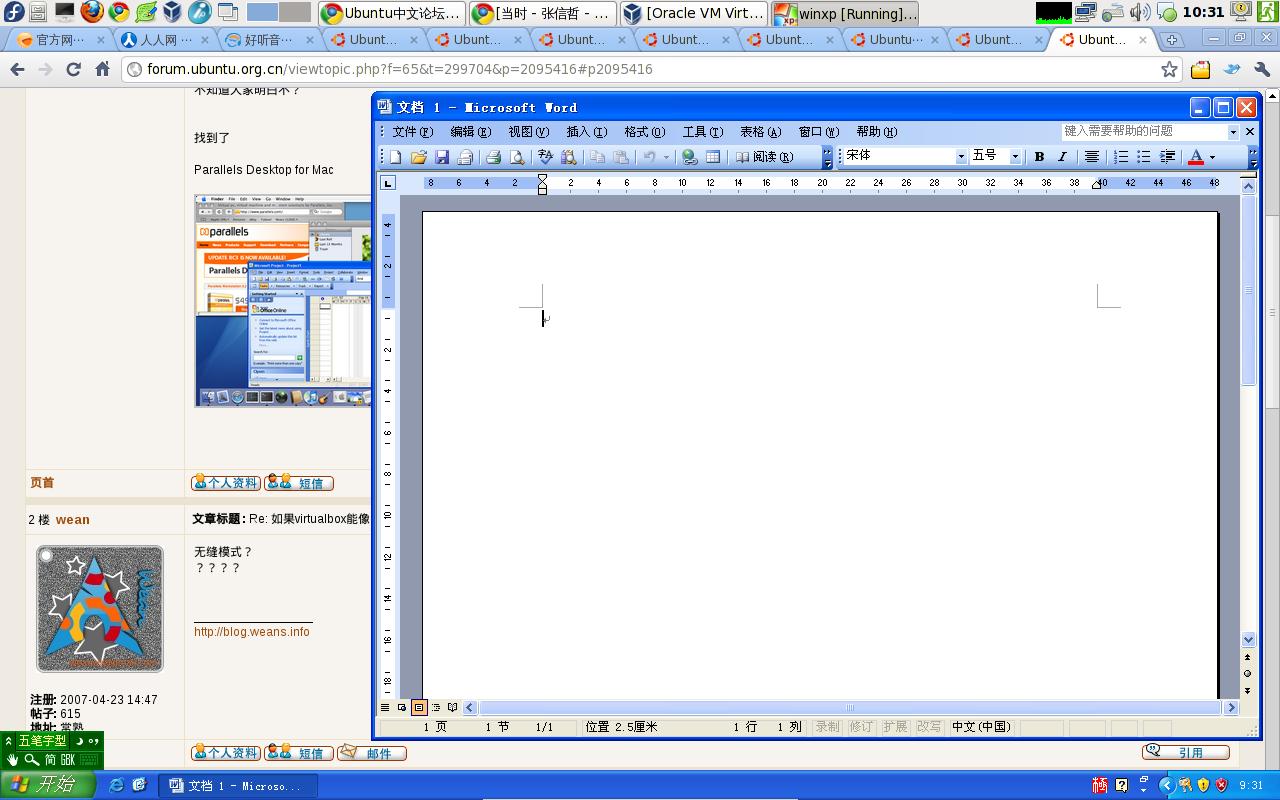The width and height of the screenshot is (1280, 800).
Task: Click the browser home icon
Action: tap(102, 69)
